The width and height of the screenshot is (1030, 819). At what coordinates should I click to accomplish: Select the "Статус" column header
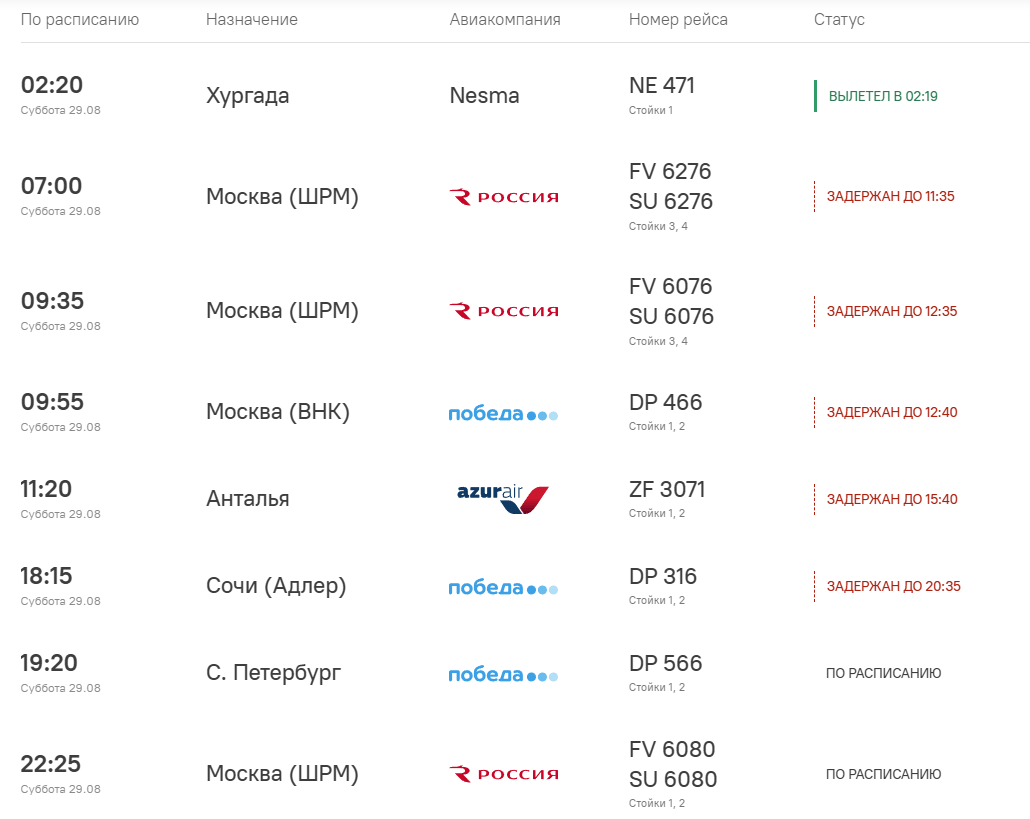(839, 20)
